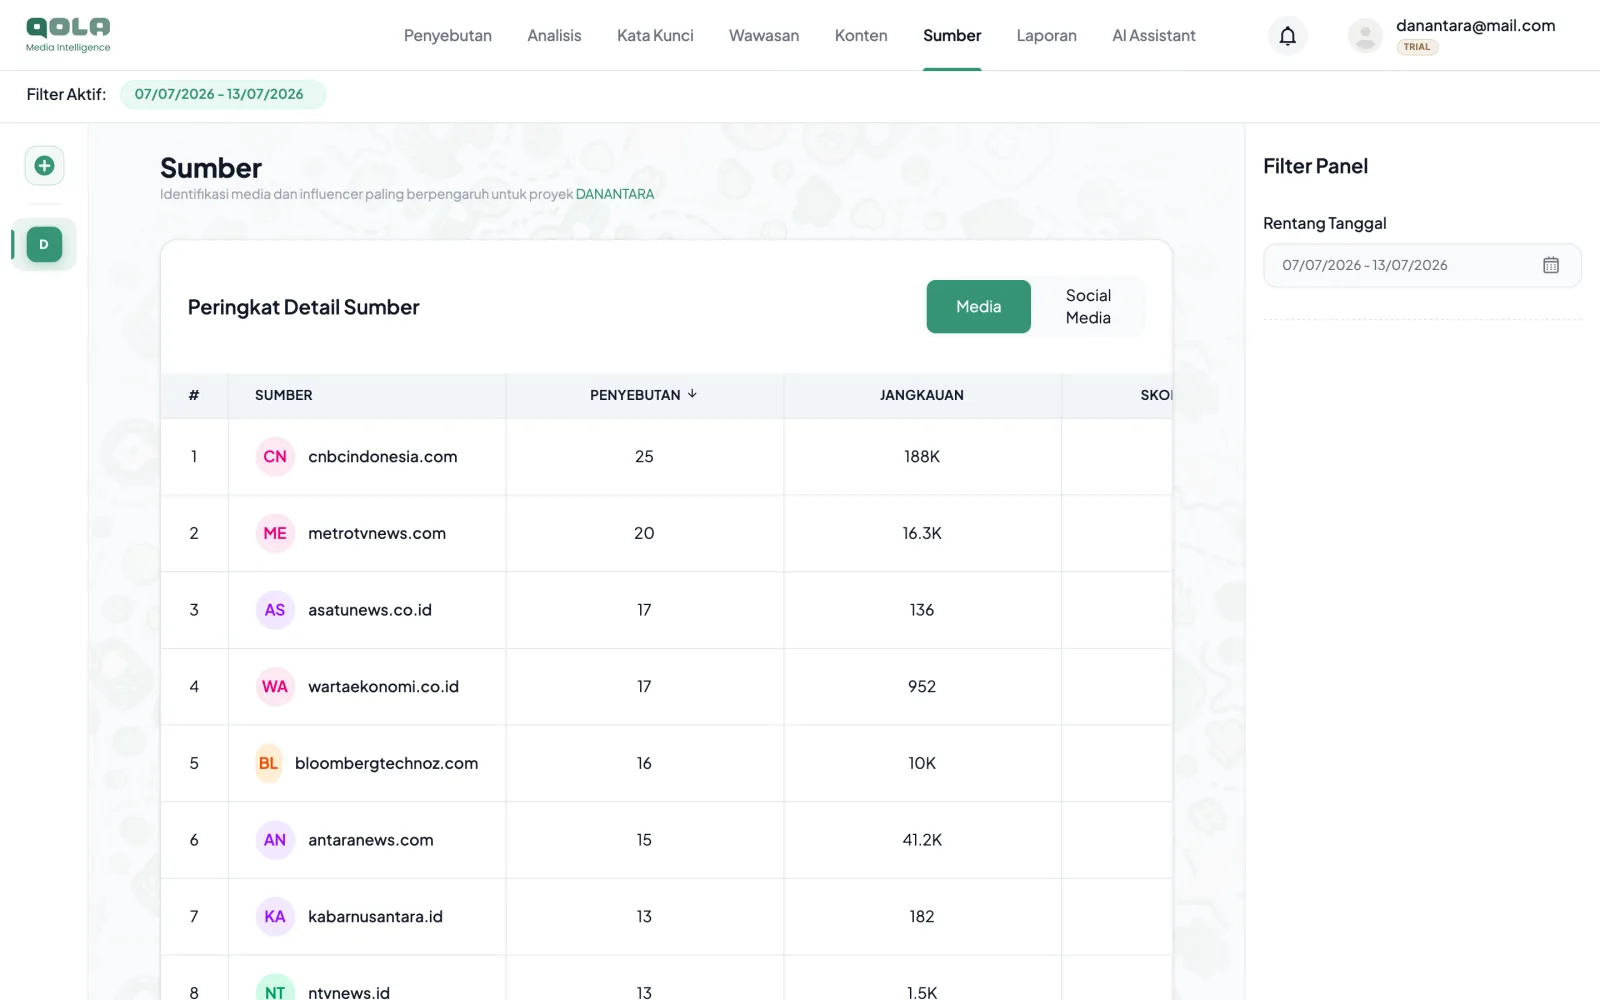Viewport: 1600px width, 1000px height.
Task: Click the BL source badge
Action: pyautogui.click(x=268, y=764)
